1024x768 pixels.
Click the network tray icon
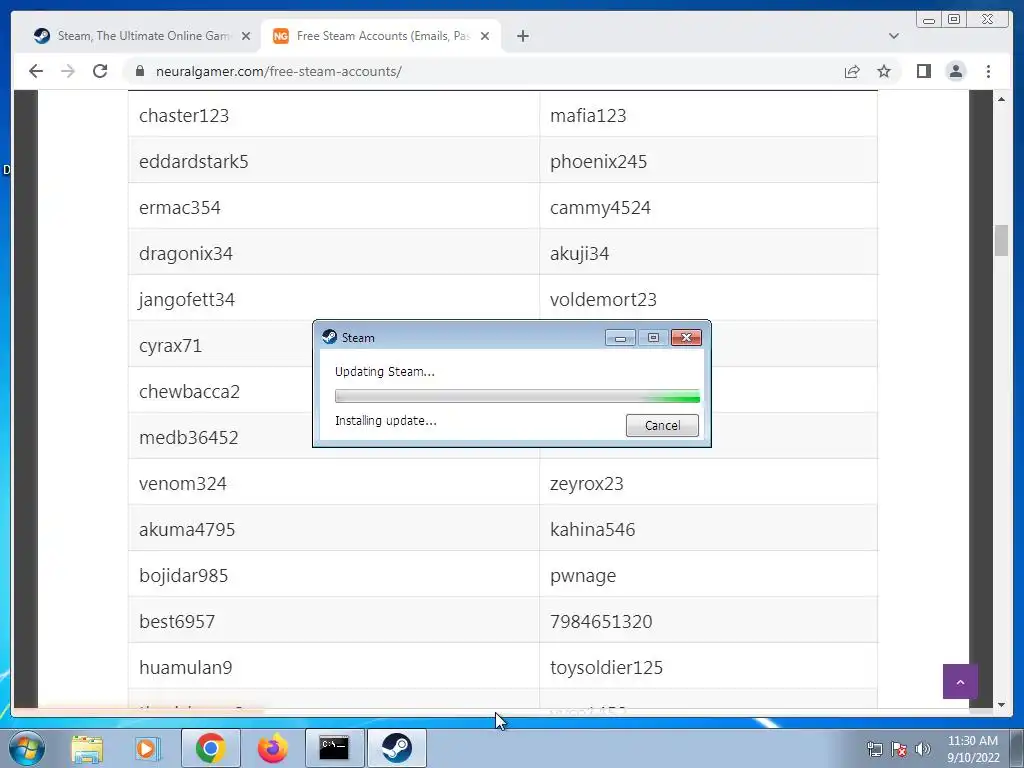874,749
